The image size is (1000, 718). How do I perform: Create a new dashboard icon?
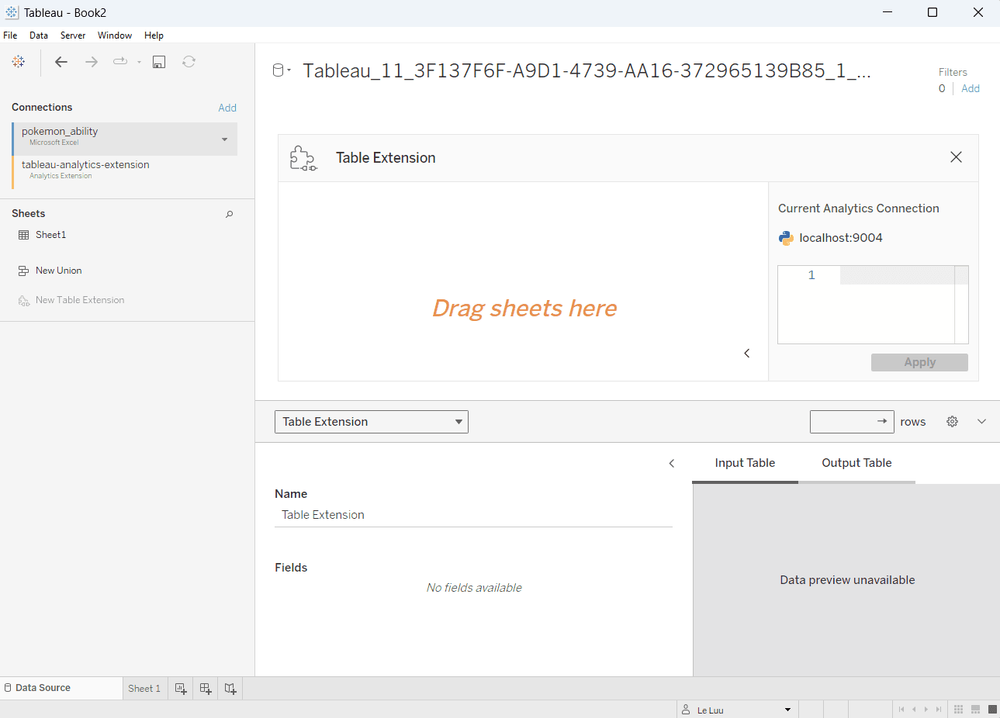pyautogui.click(x=205, y=689)
